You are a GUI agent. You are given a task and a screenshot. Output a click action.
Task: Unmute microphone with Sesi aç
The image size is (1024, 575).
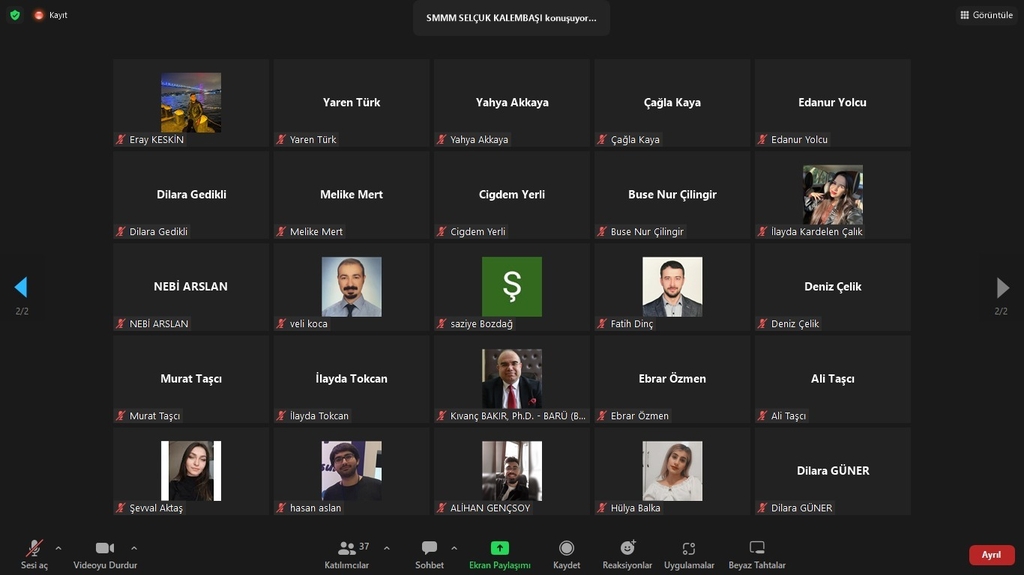[34, 554]
